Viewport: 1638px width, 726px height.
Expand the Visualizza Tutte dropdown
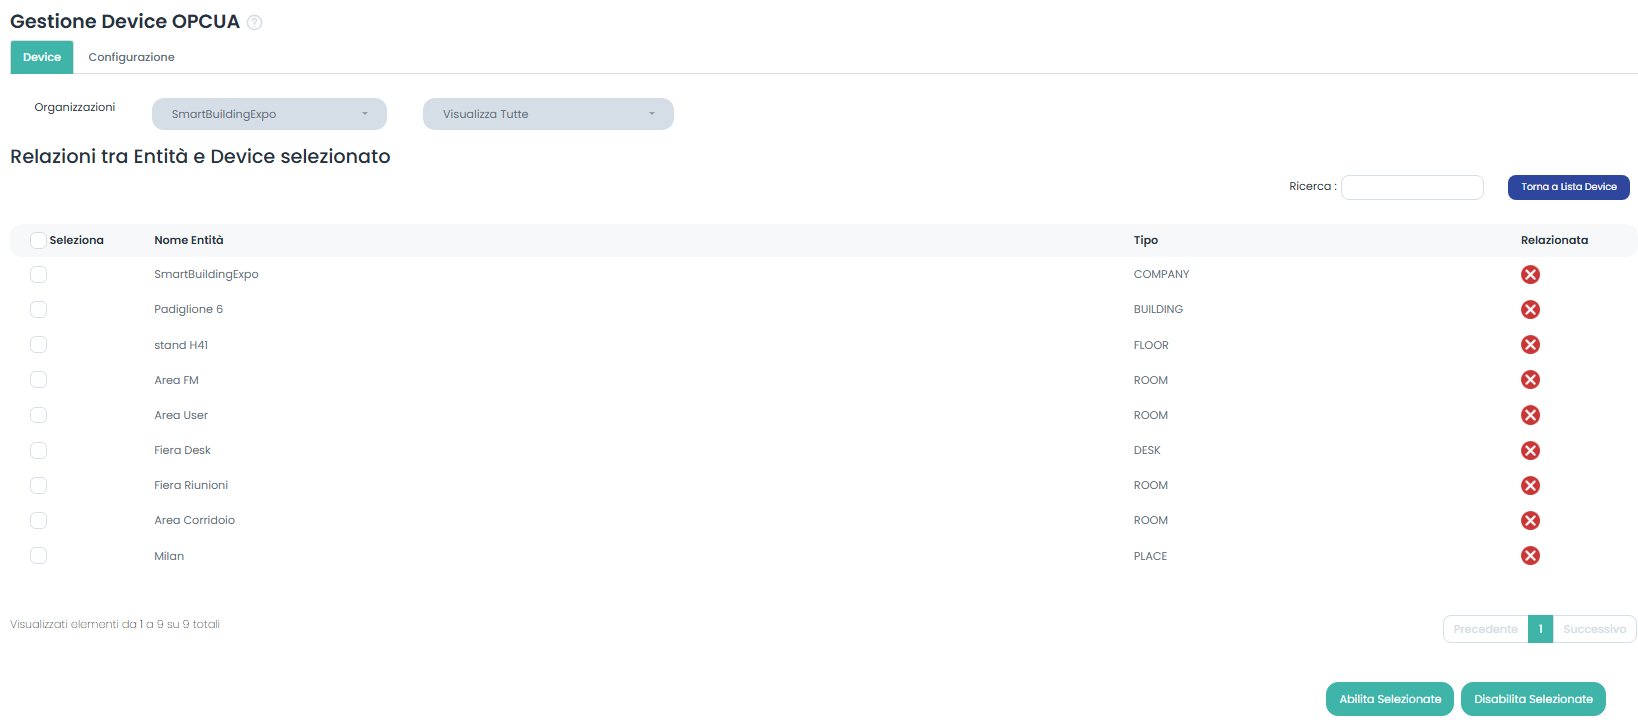(548, 114)
